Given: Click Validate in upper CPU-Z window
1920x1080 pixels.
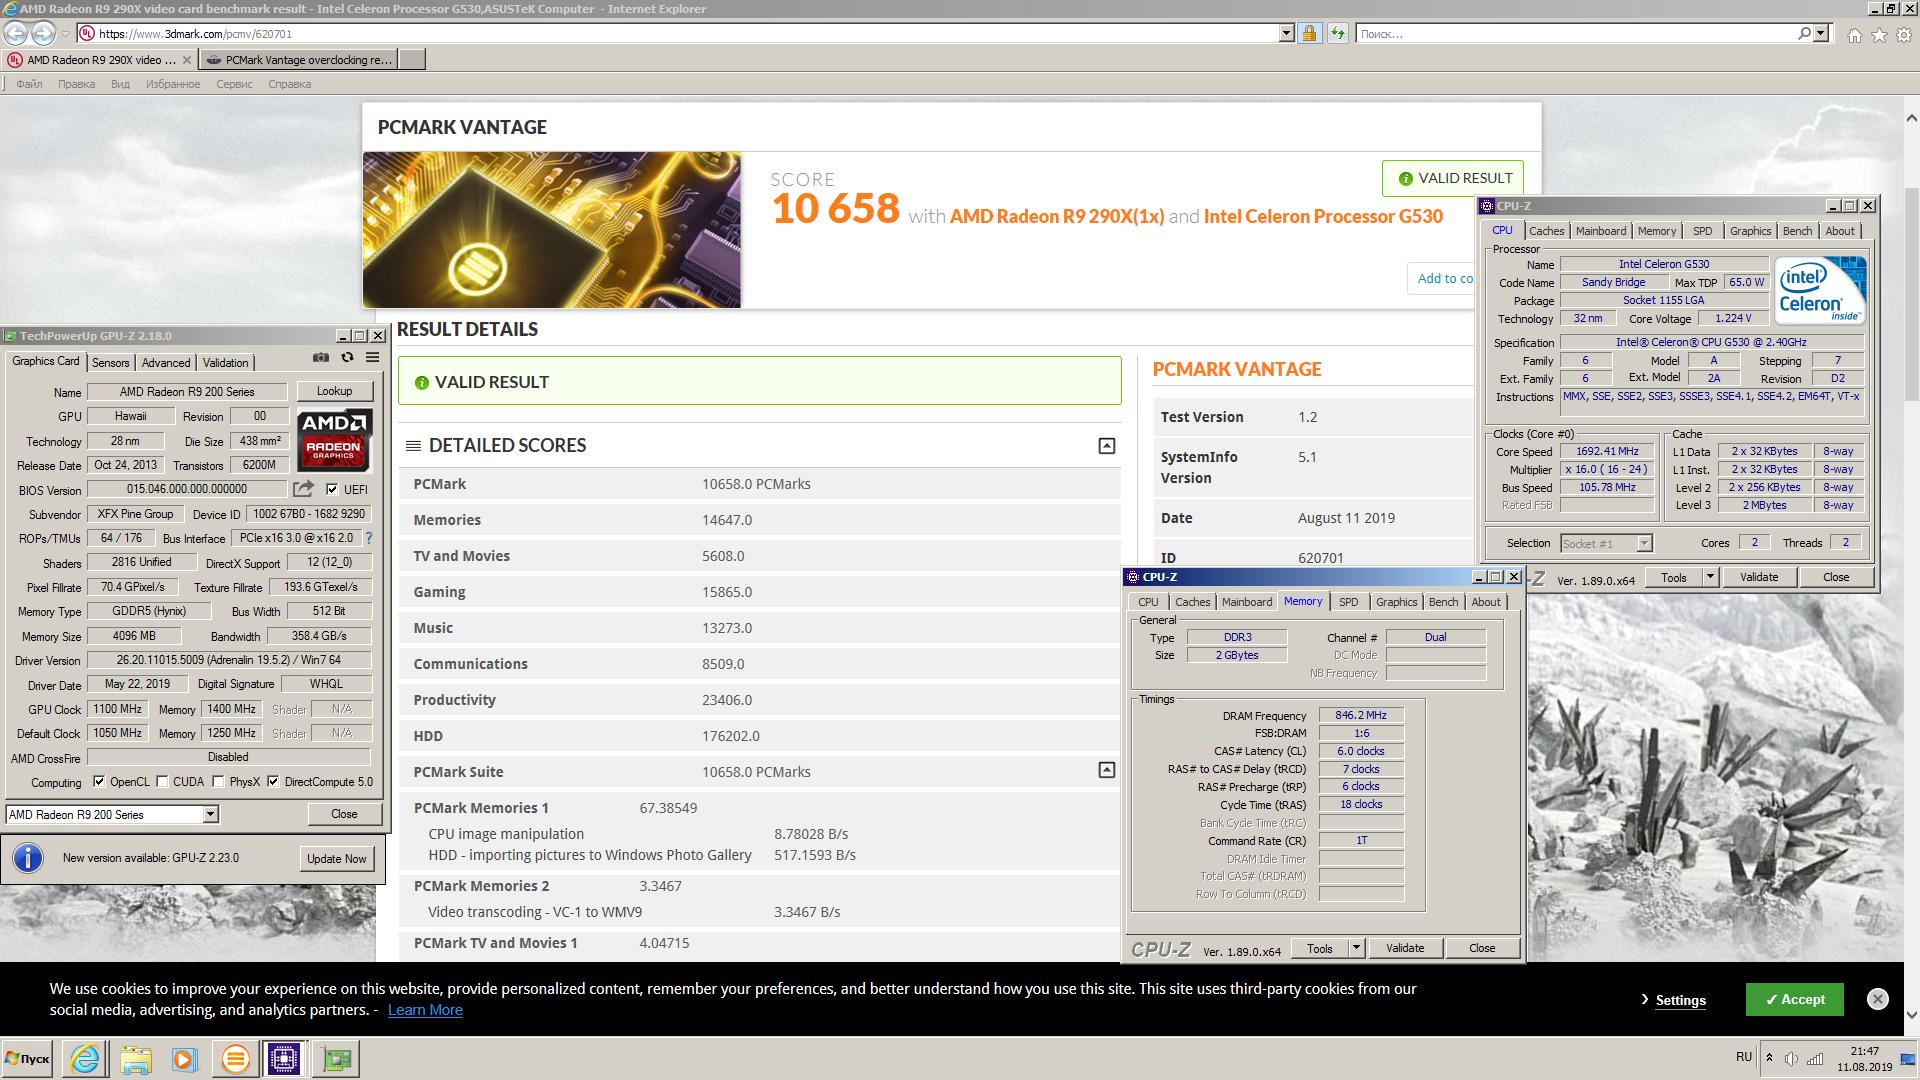Looking at the screenshot, I should pos(1759,577).
